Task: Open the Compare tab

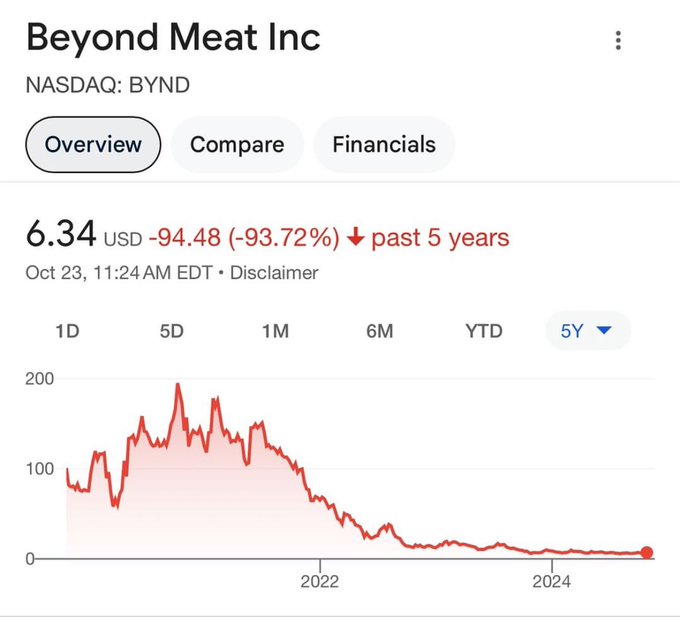Action: 237,144
